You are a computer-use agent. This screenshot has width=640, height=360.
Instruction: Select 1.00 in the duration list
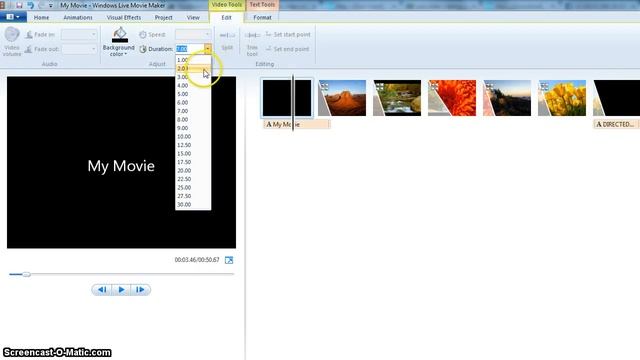[193, 60]
